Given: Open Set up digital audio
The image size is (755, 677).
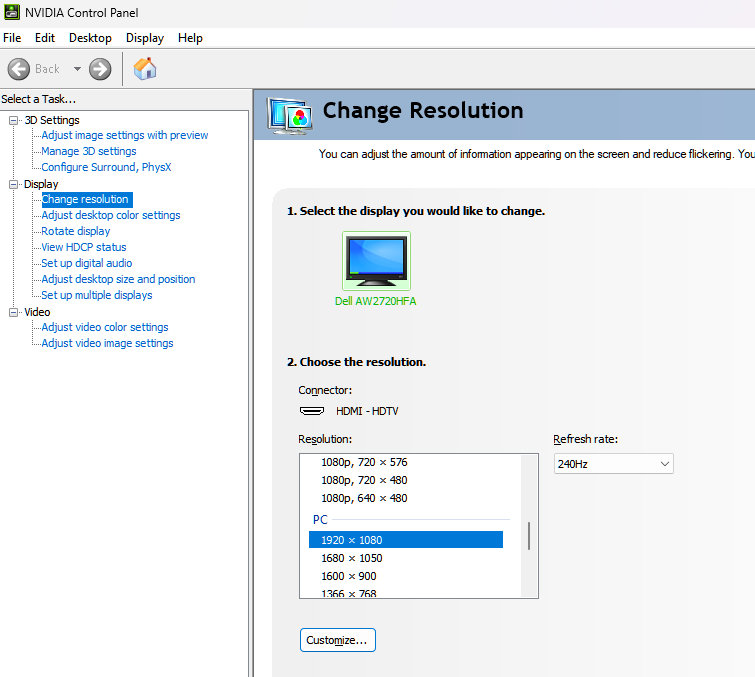Looking at the screenshot, I should click(87, 263).
